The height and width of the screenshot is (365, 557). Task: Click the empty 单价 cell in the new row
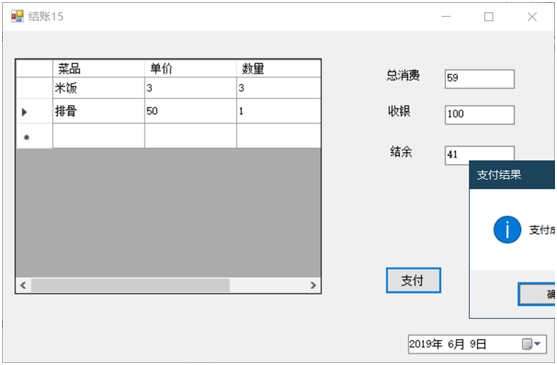click(x=190, y=136)
